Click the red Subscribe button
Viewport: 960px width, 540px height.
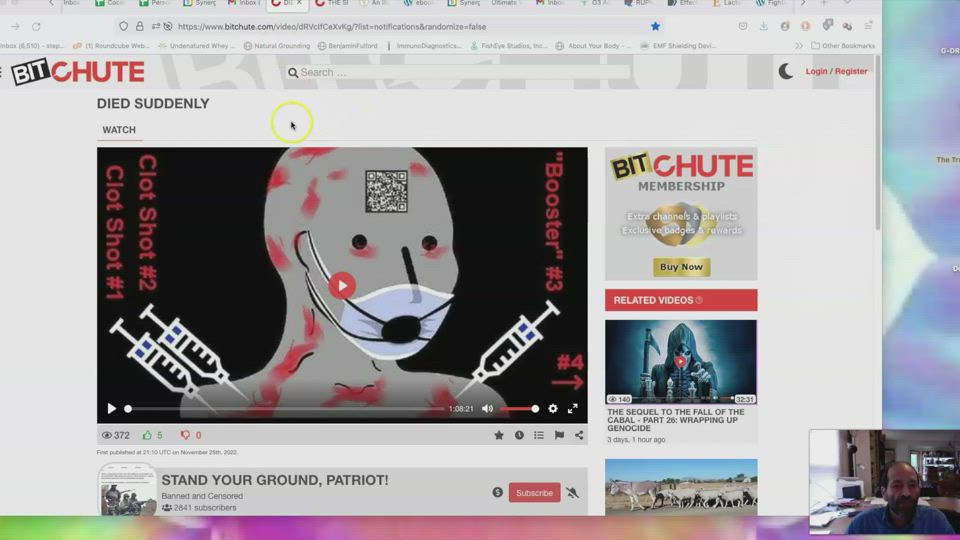pos(534,493)
